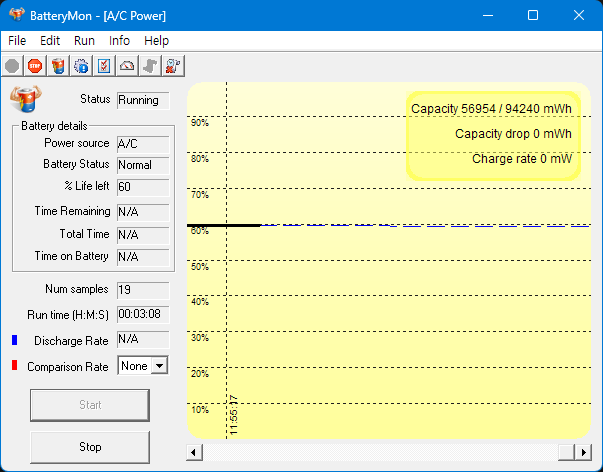Click the 11:55:17 time marker on chart
The width and height of the screenshot is (603, 472).
pos(233,415)
